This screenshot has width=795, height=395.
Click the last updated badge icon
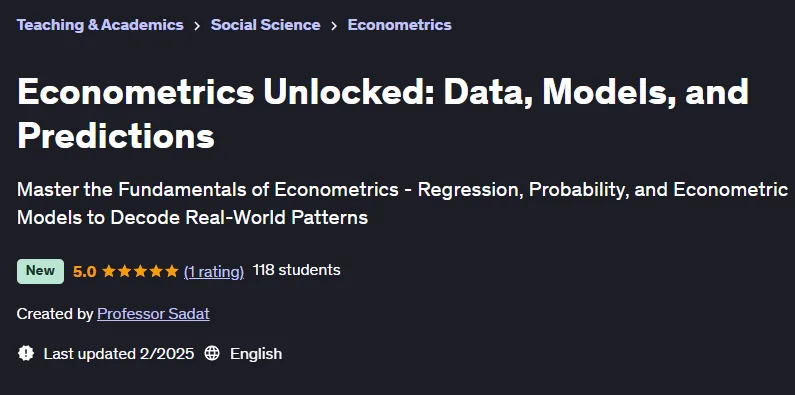pyautogui.click(x=26, y=353)
